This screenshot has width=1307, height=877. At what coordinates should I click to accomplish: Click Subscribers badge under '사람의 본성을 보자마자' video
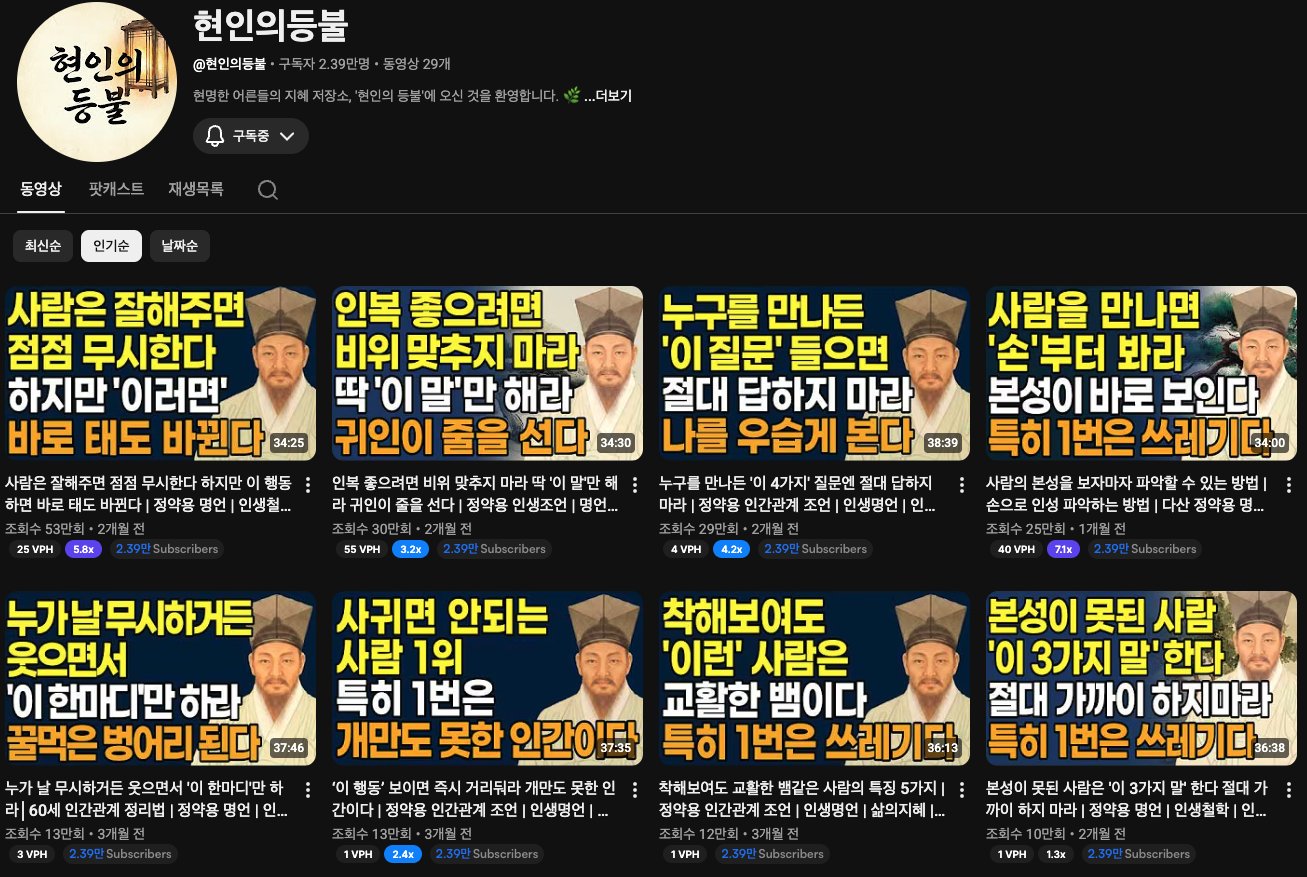coord(1145,549)
